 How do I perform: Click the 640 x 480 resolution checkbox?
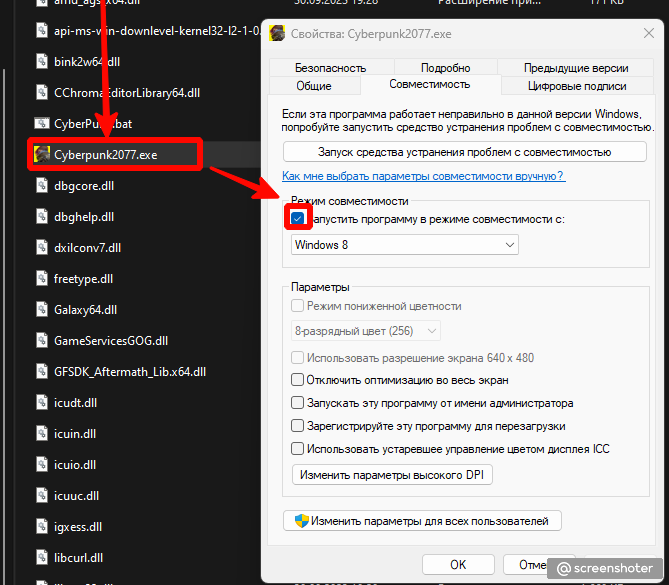(297, 358)
